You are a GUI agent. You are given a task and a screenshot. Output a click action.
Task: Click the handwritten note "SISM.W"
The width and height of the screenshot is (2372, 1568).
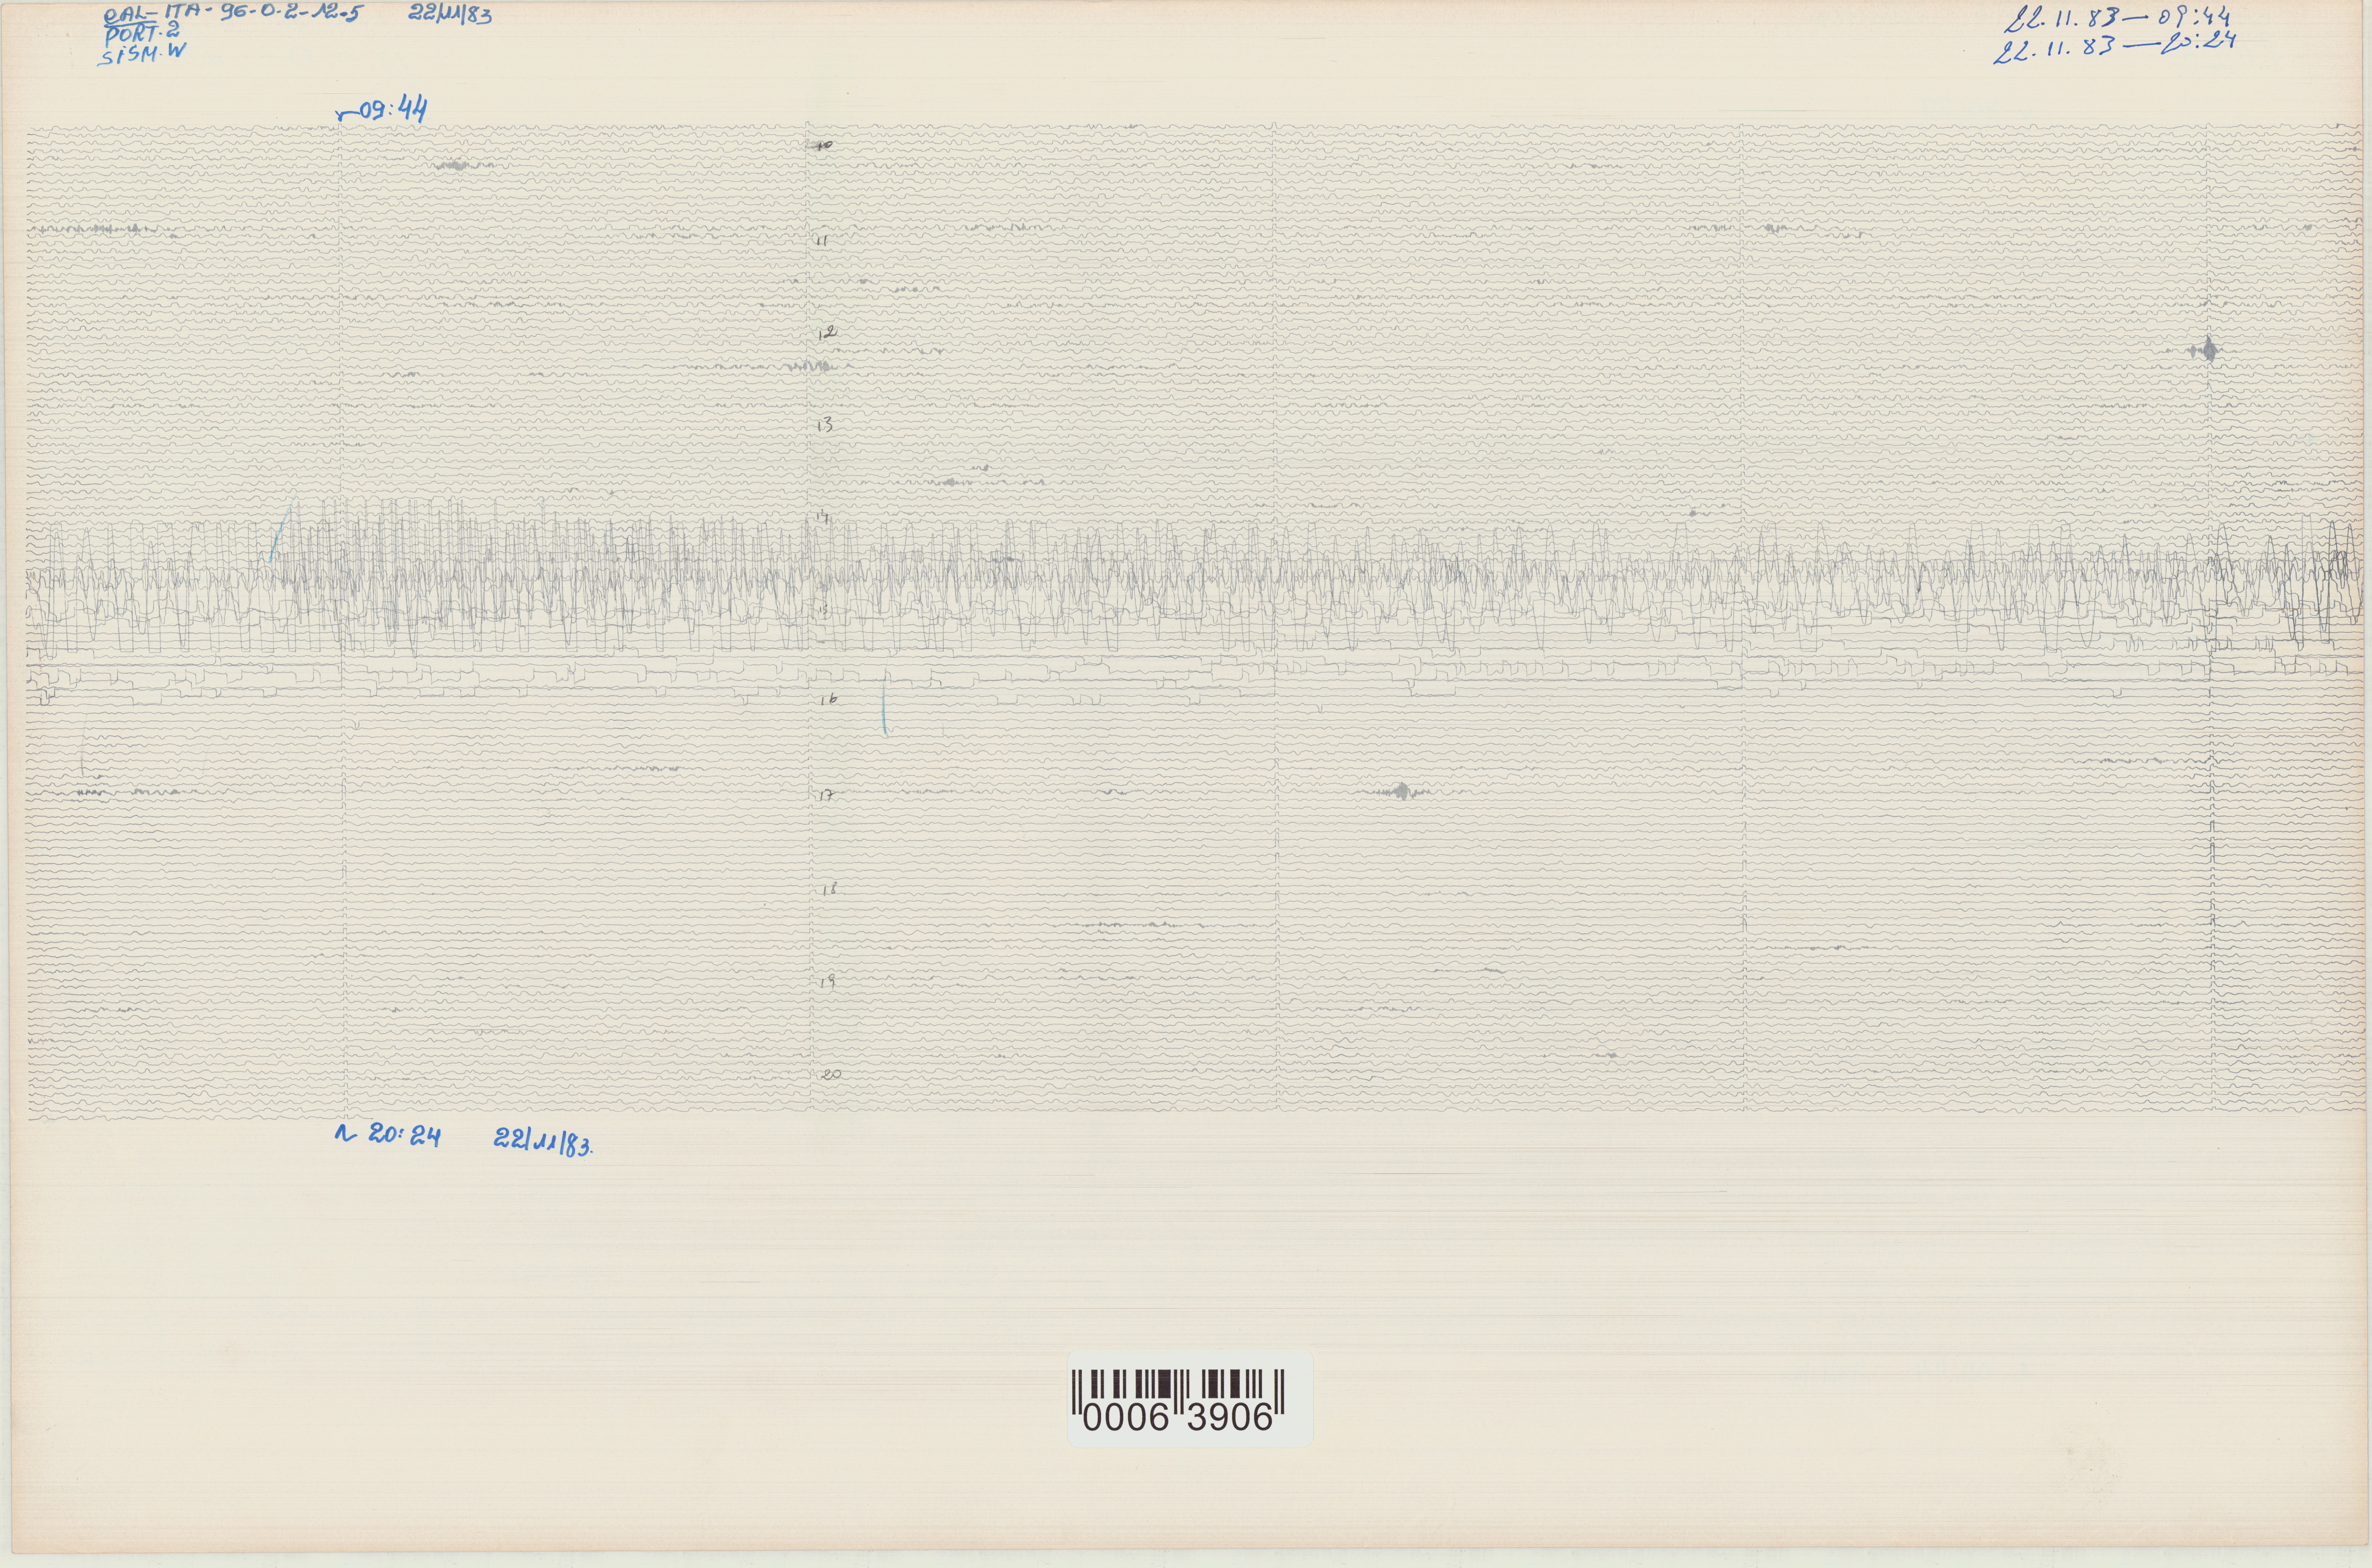142,54
